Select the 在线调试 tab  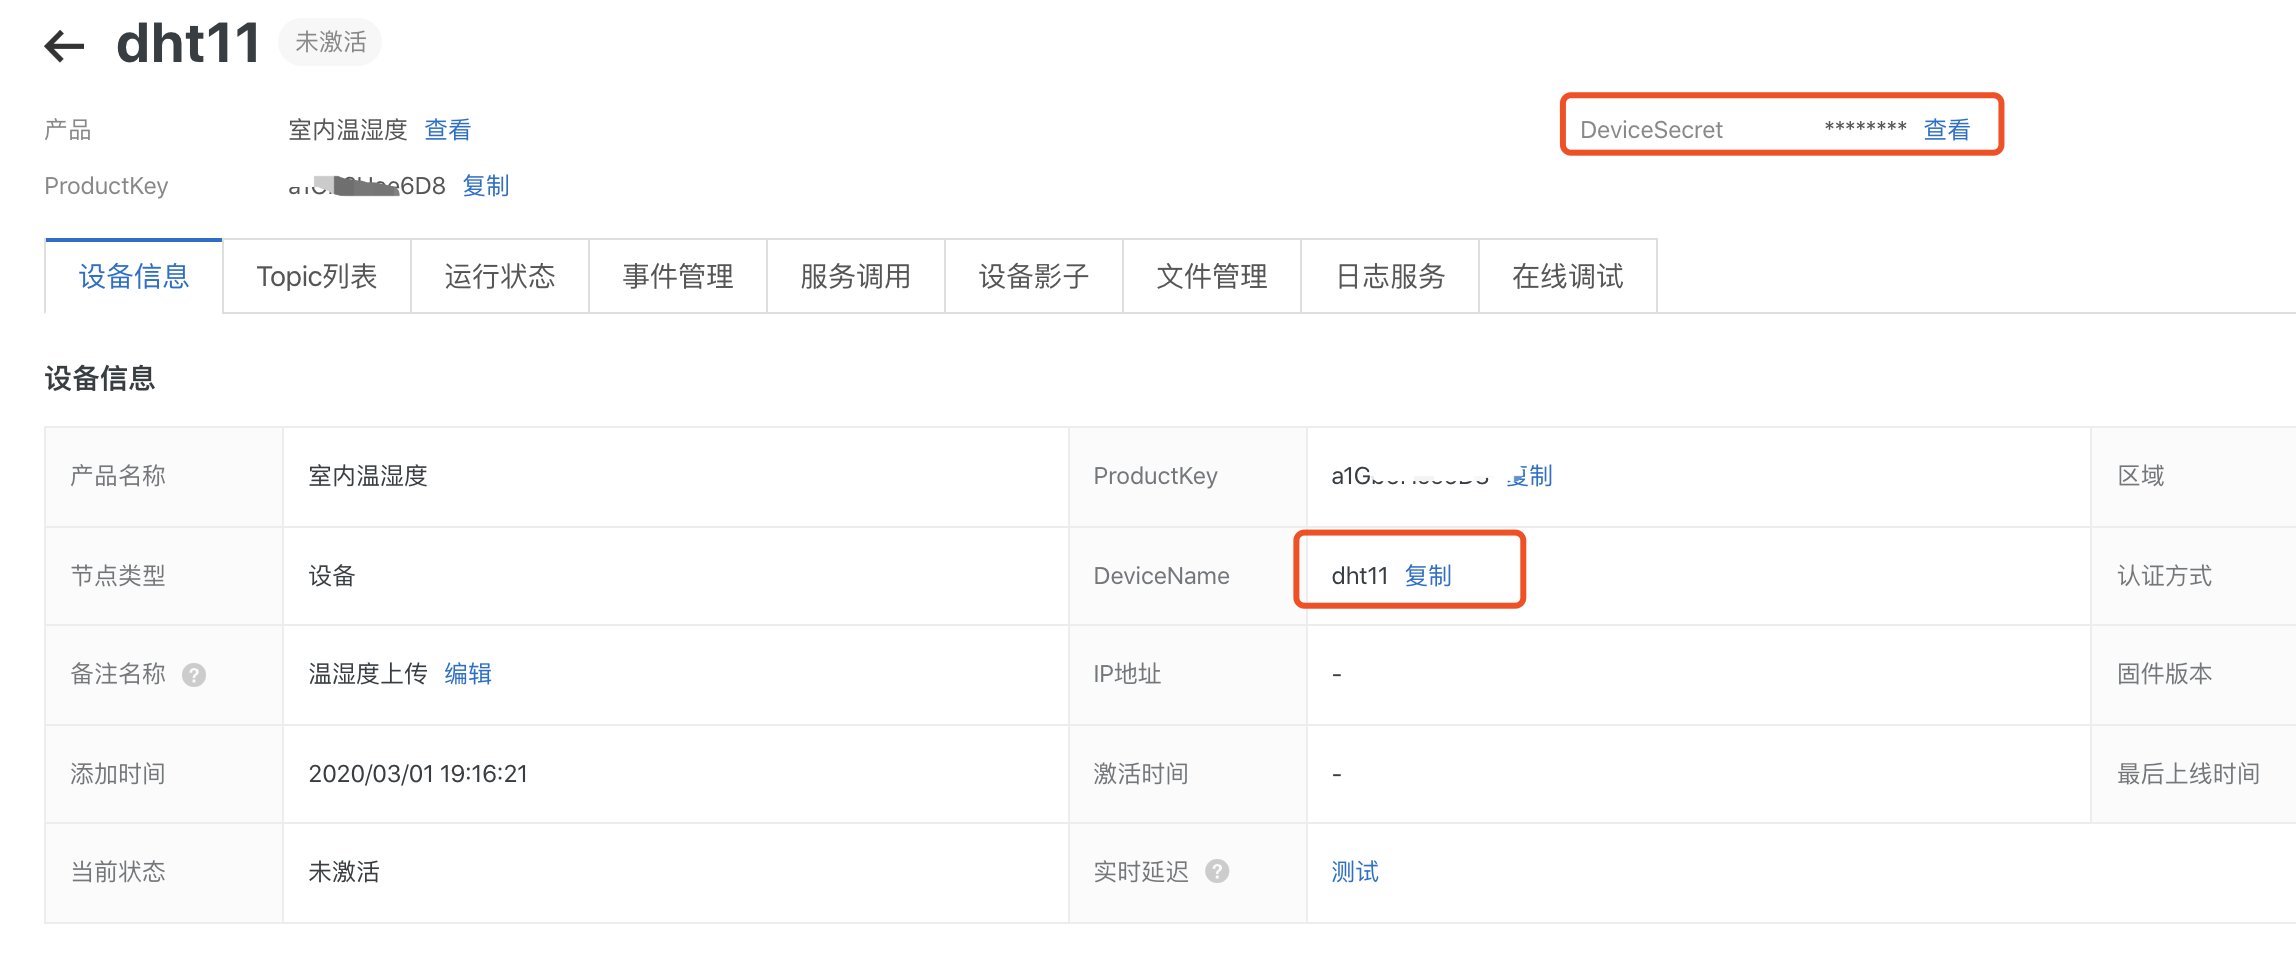click(1567, 277)
